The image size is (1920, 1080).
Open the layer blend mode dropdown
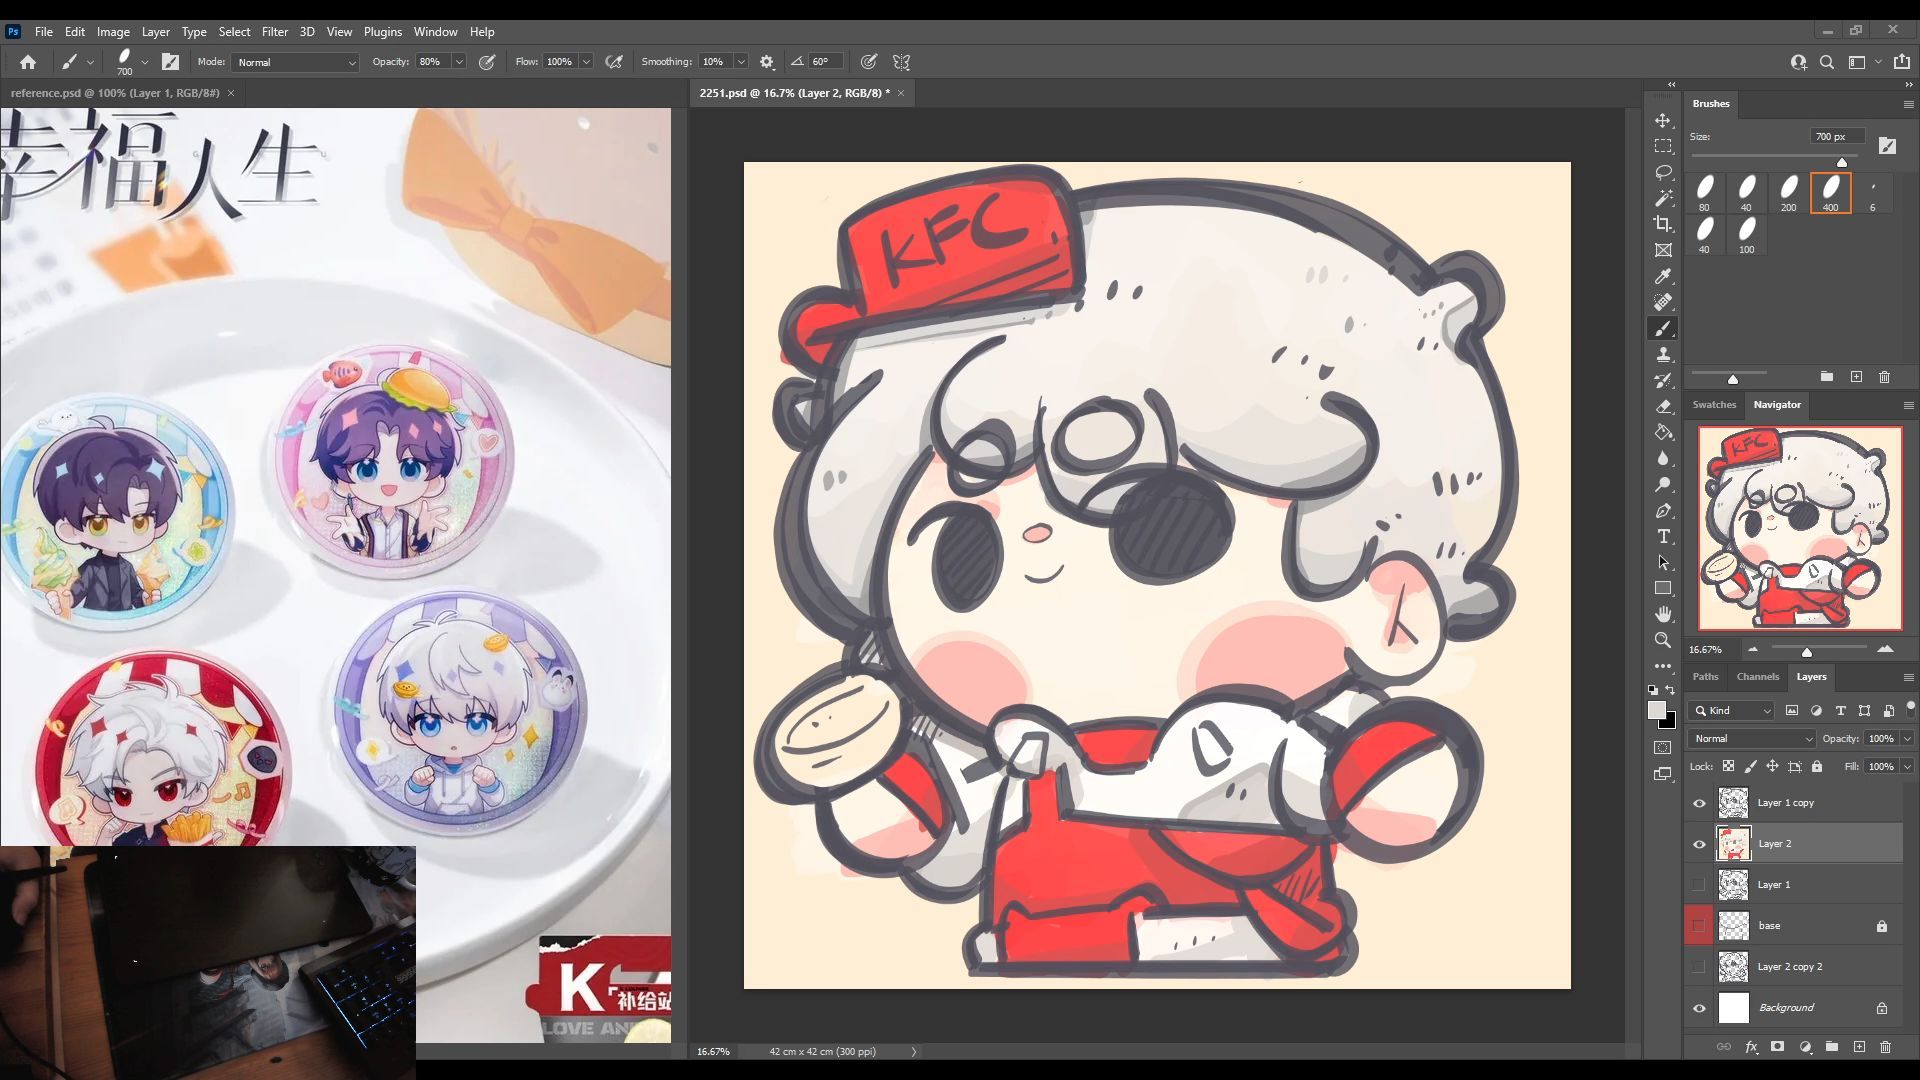point(1751,739)
